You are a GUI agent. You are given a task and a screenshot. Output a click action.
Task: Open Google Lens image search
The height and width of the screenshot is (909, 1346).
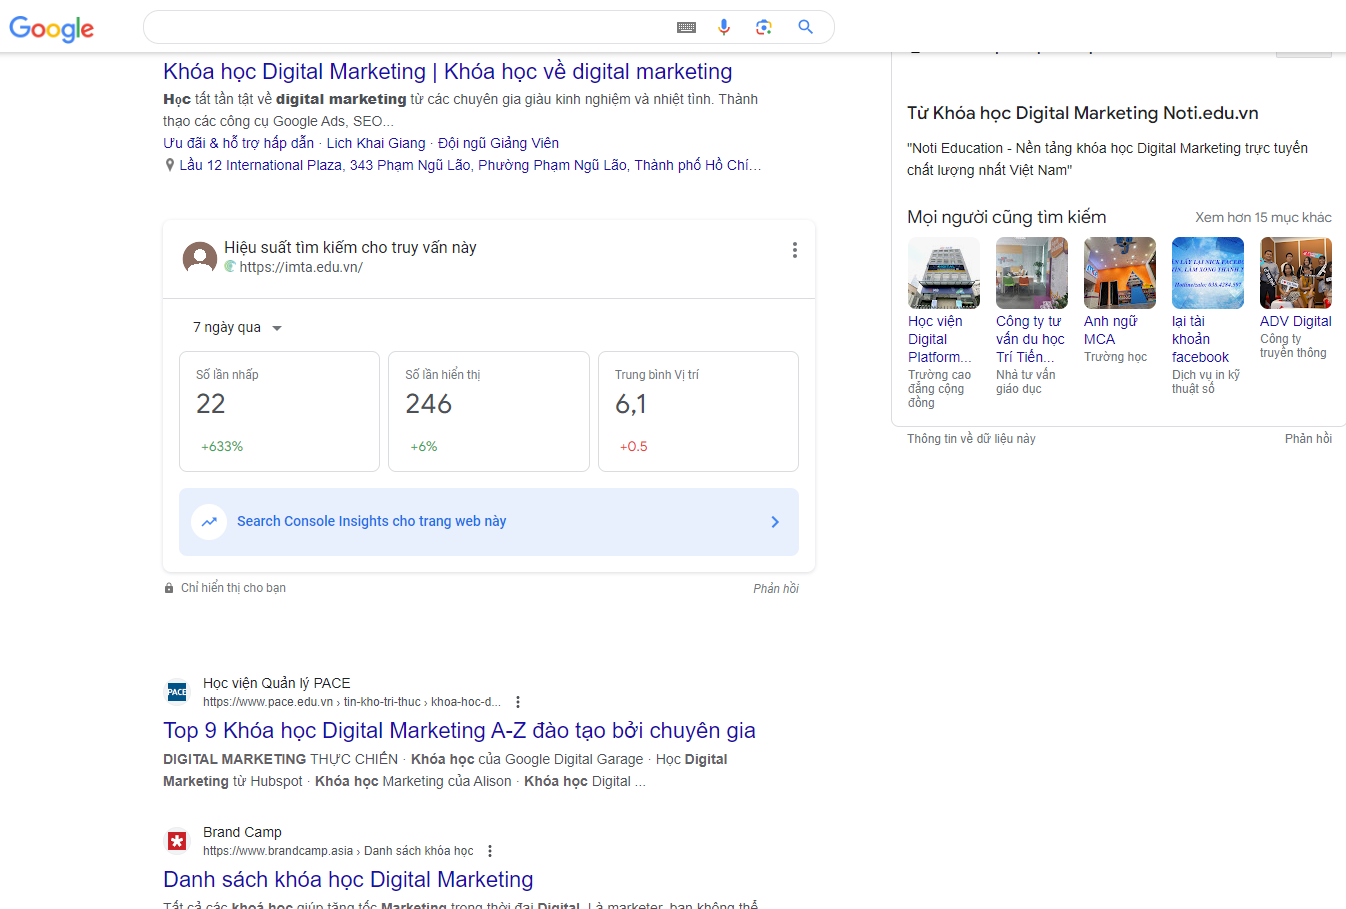[764, 27]
